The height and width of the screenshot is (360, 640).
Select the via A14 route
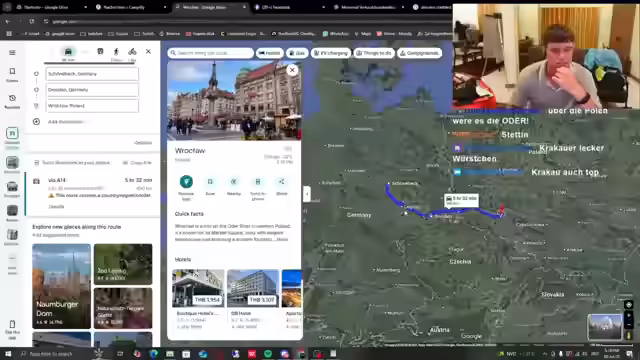tap(93, 193)
